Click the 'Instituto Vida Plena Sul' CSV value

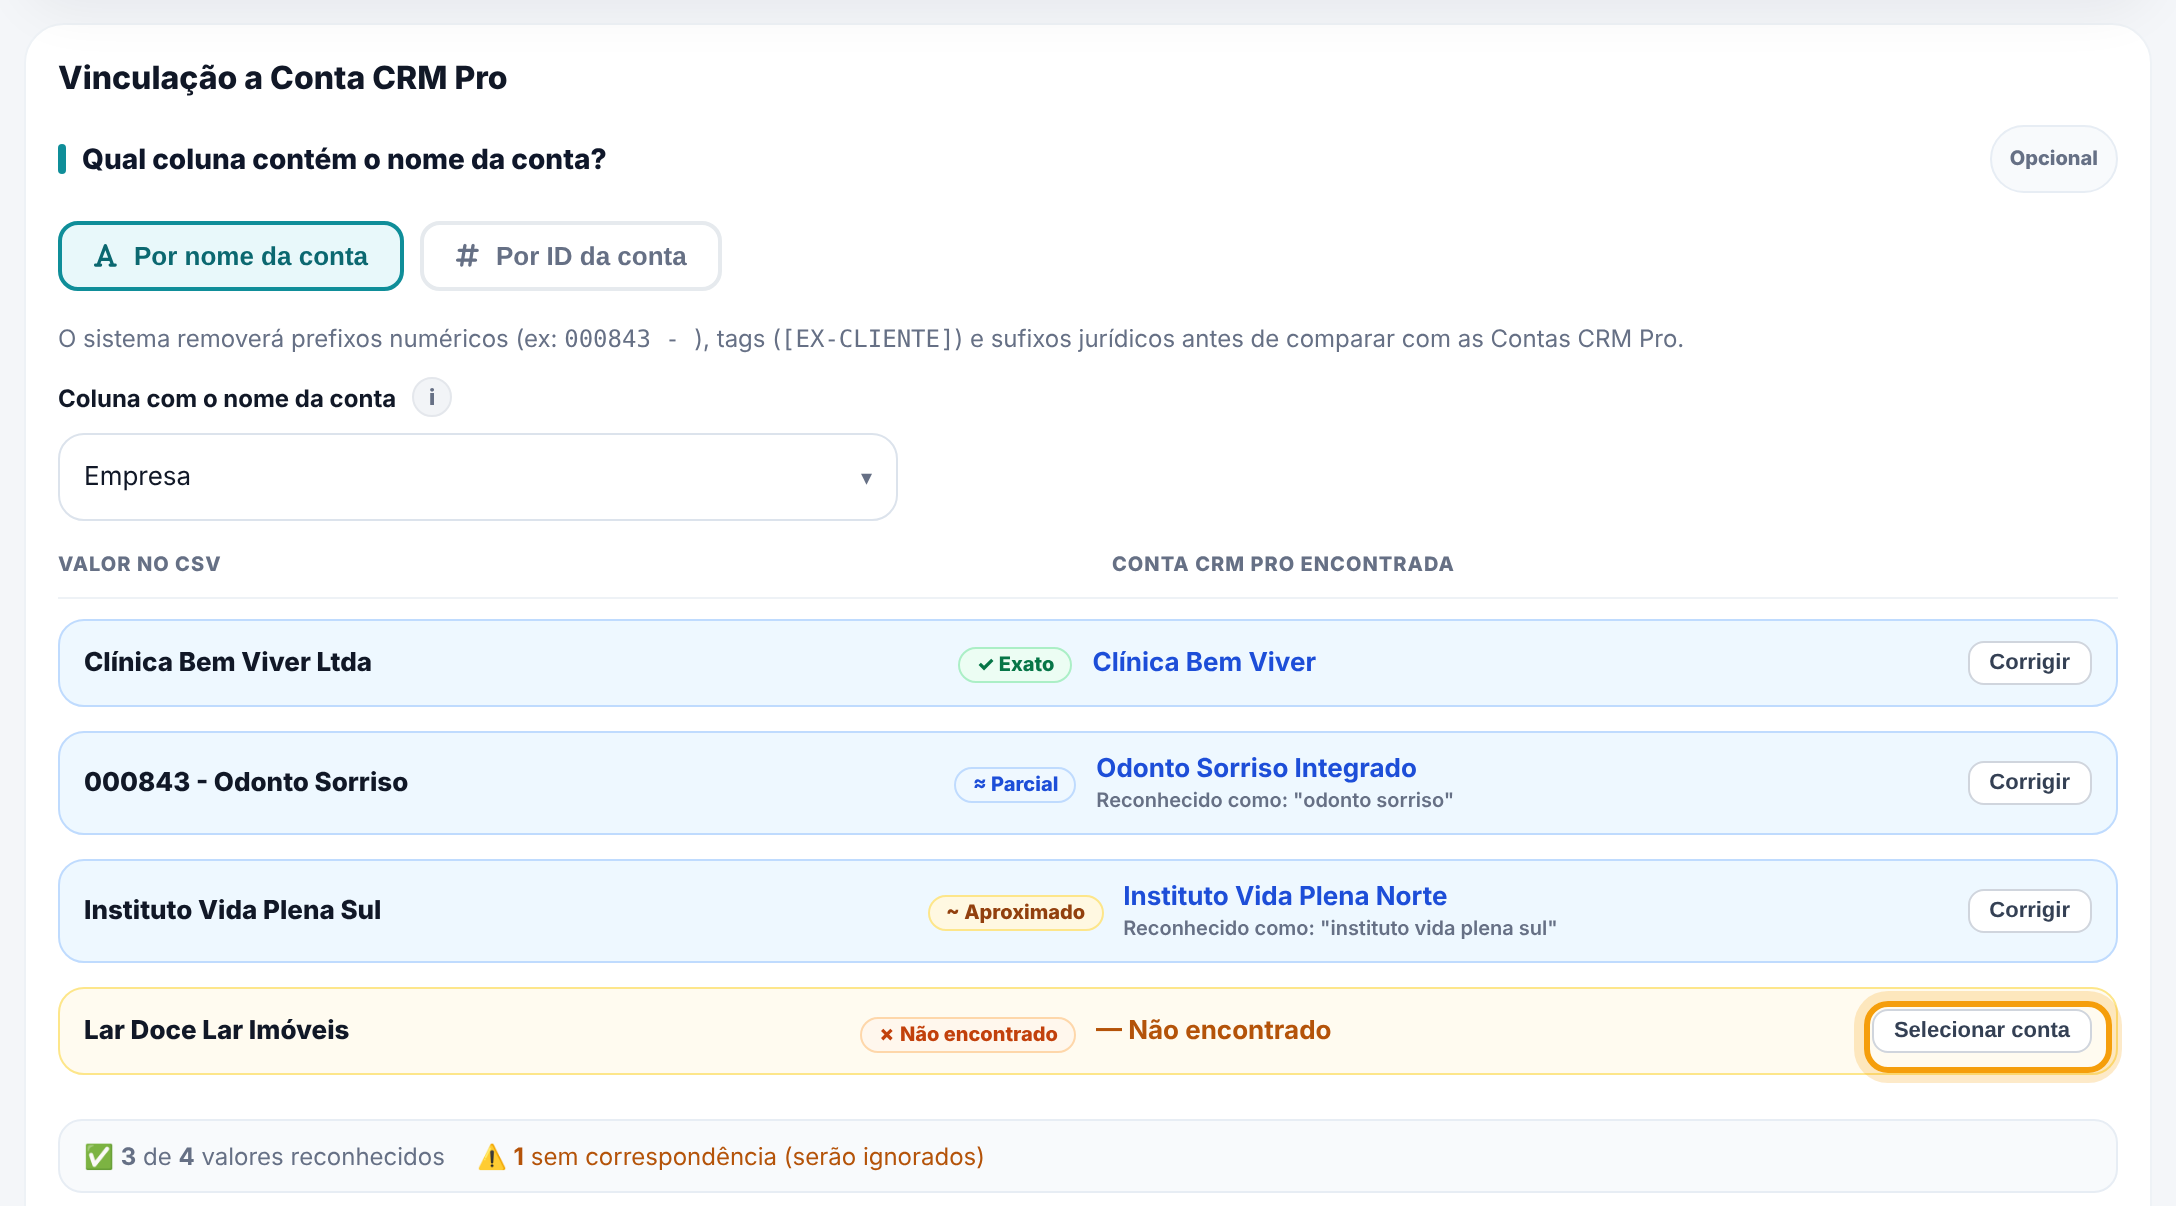(232, 911)
